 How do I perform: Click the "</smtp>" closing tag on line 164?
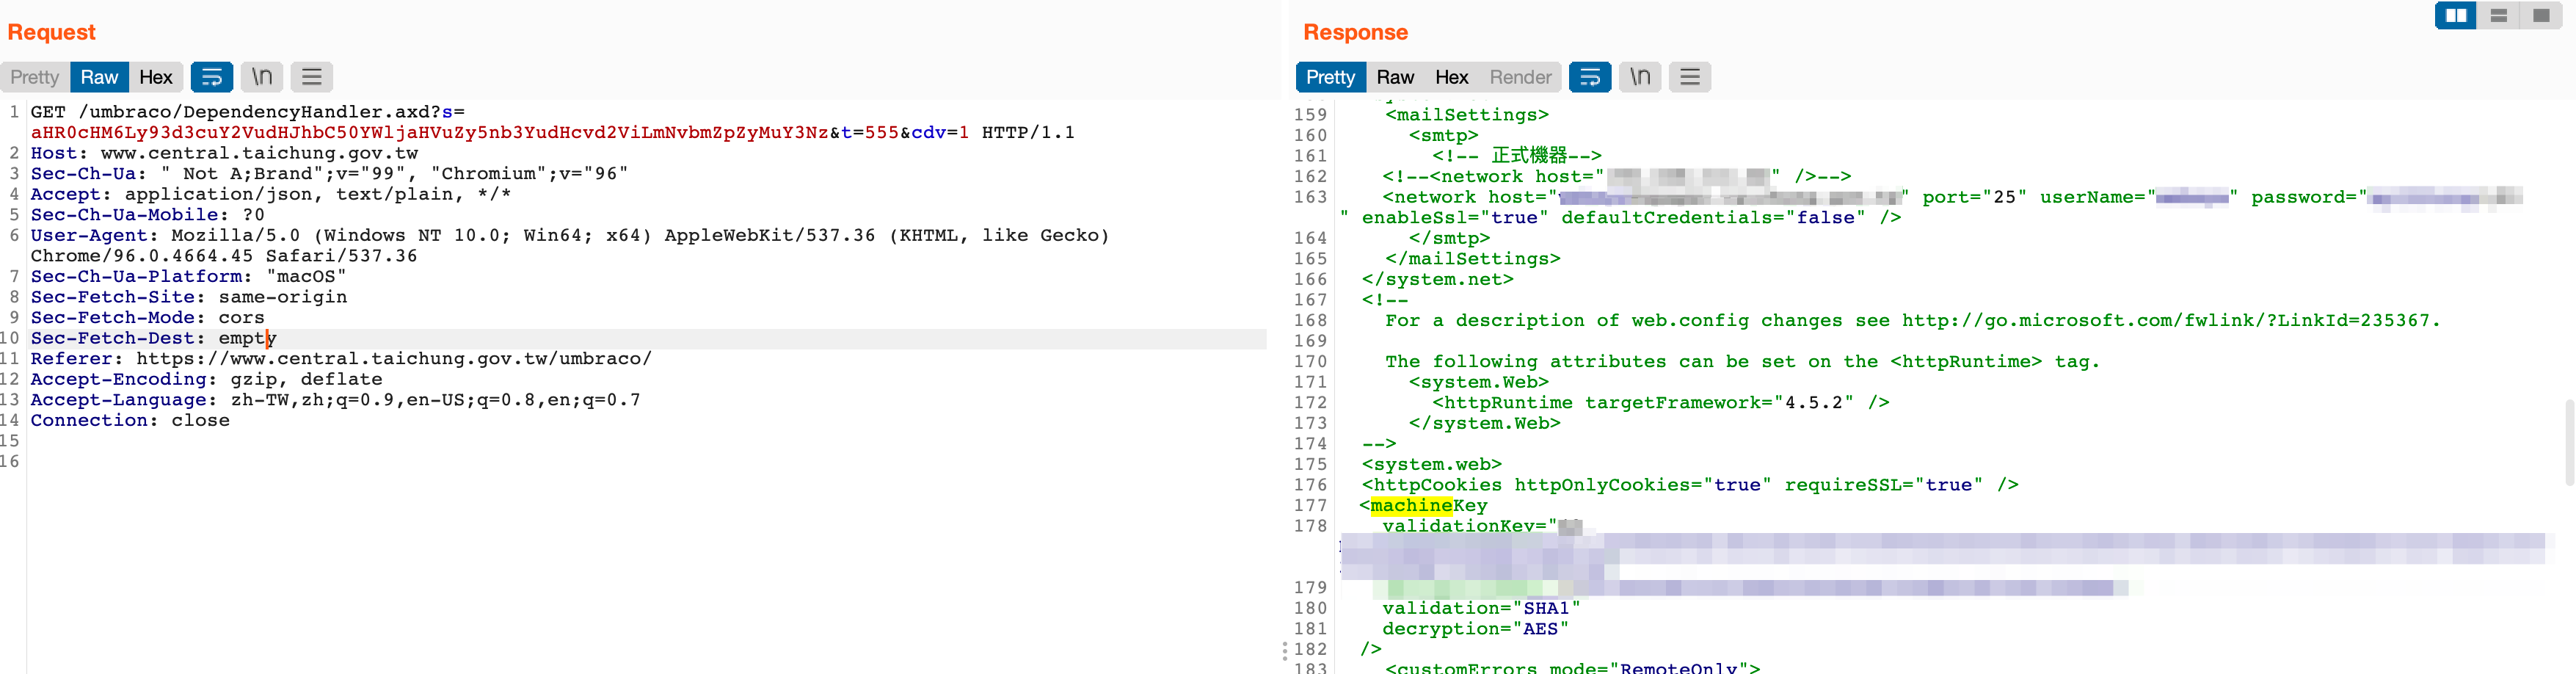point(1450,238)
